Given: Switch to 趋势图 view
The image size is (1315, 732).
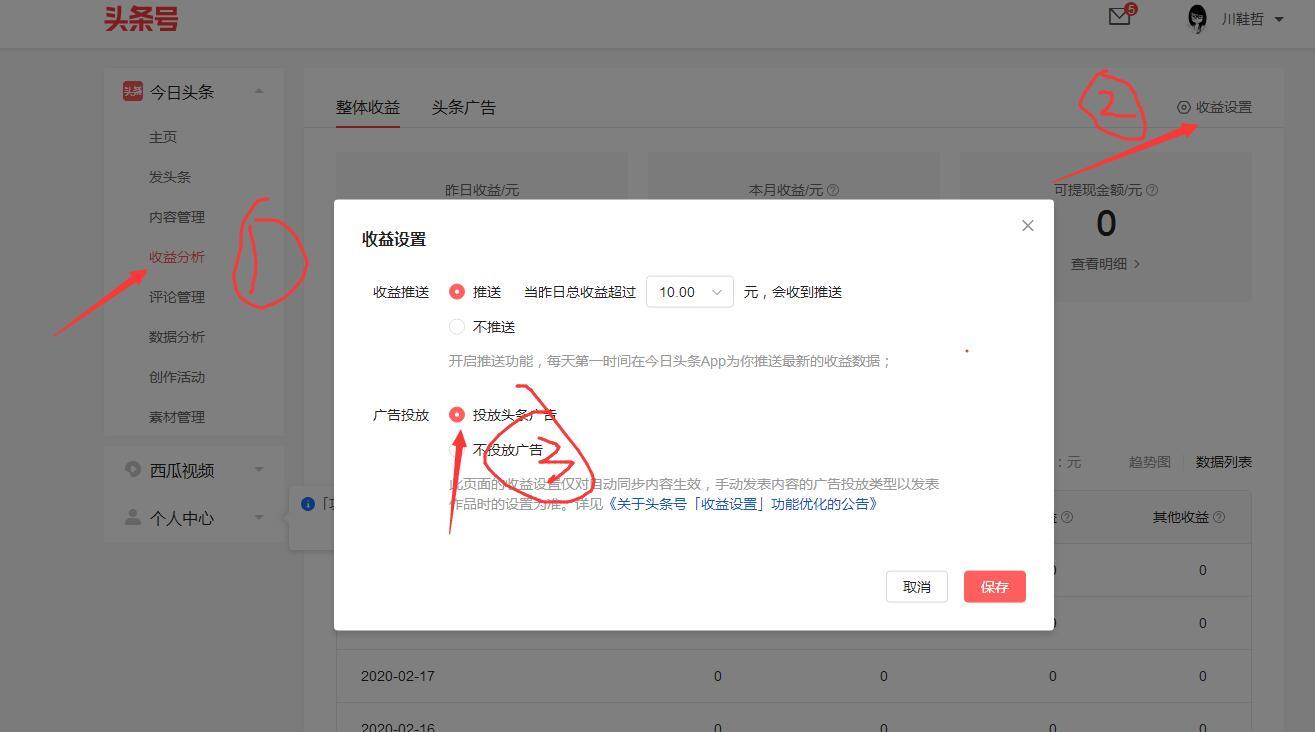Looking at the screenshot, I should click(1150, 462).
